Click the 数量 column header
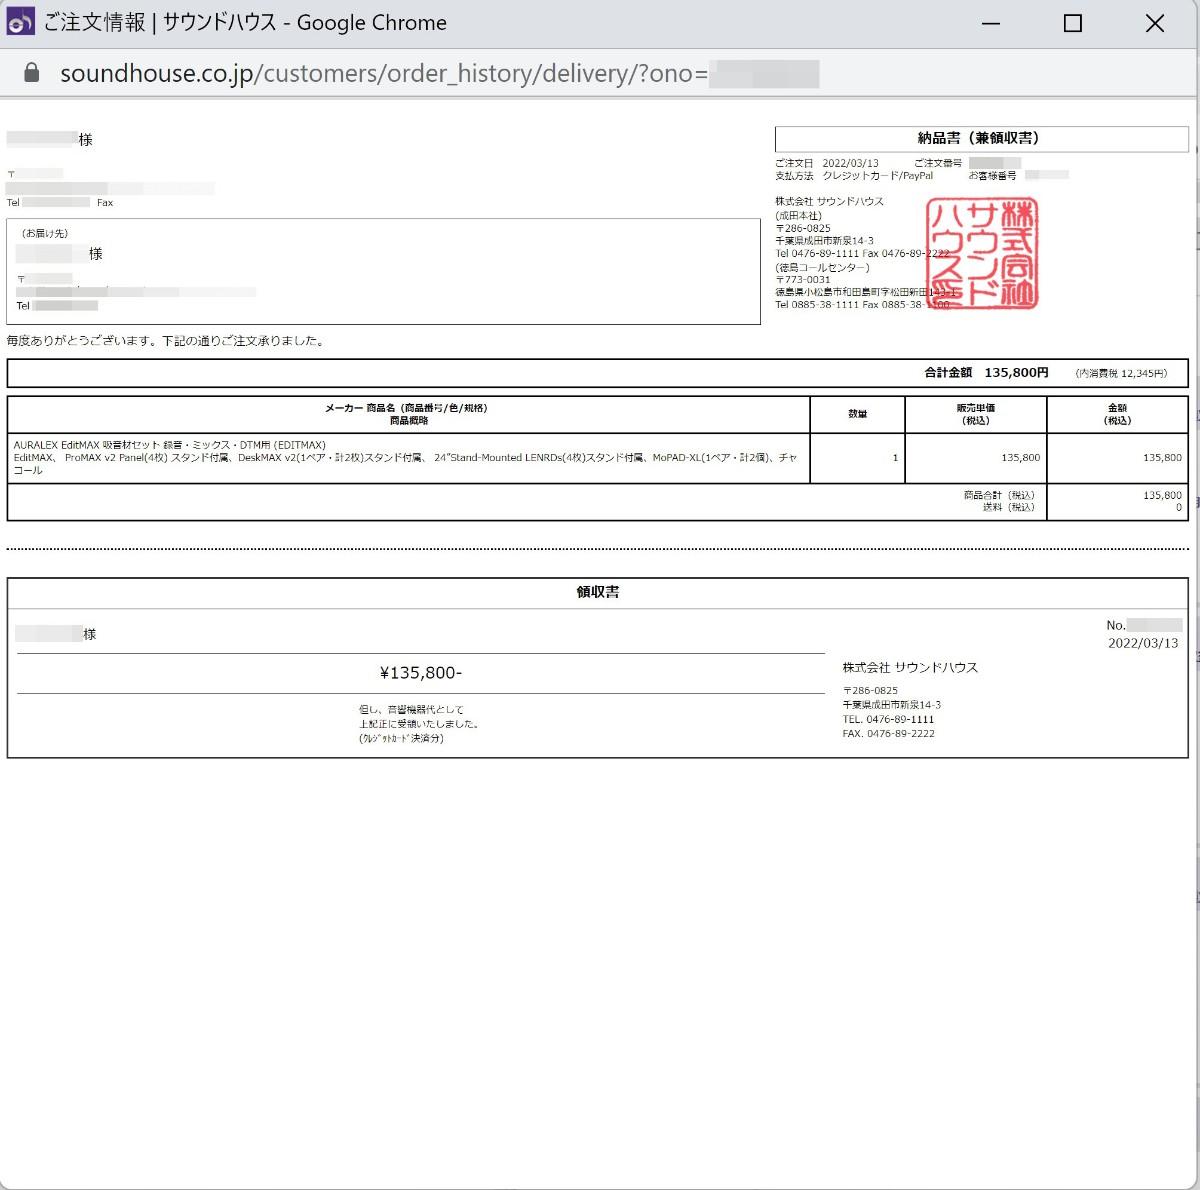The image size is (1200, 1190). pos(857,414)
